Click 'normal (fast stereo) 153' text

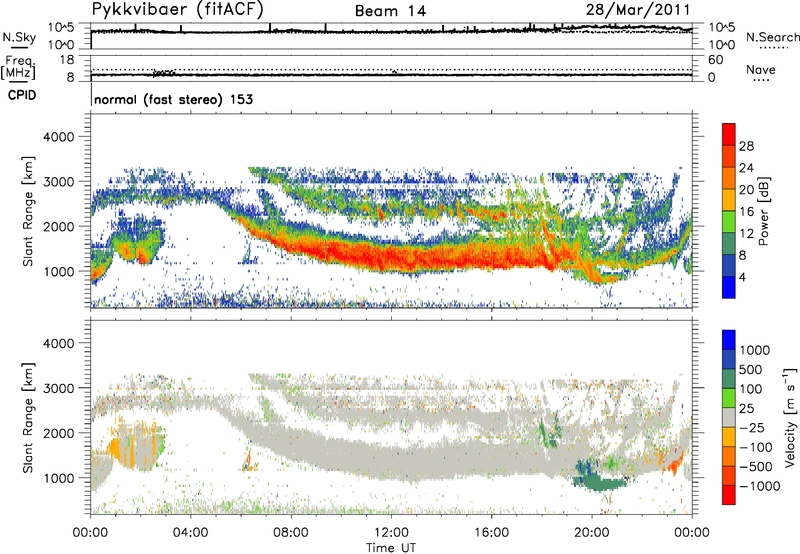[x=173, y=99]
